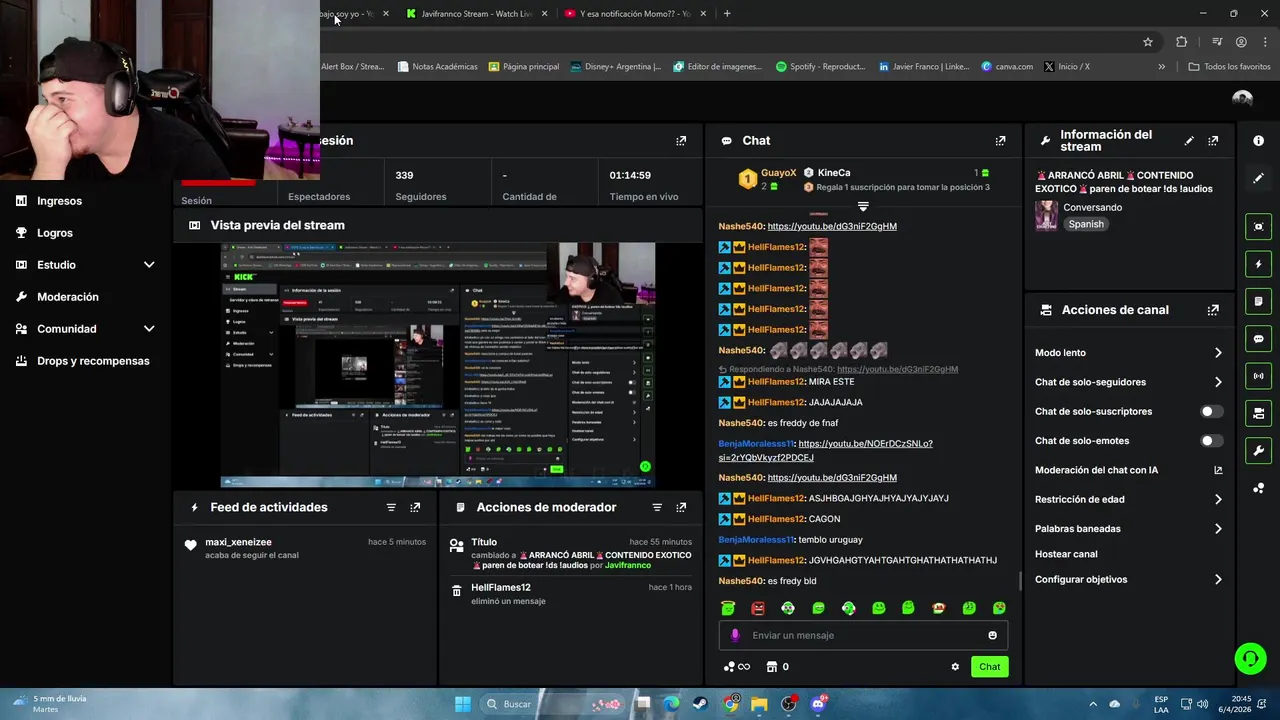The height and width of the screenshot is (720, 1280).
Task: Send message with green Chat button
Action: [x=989, y=667]
